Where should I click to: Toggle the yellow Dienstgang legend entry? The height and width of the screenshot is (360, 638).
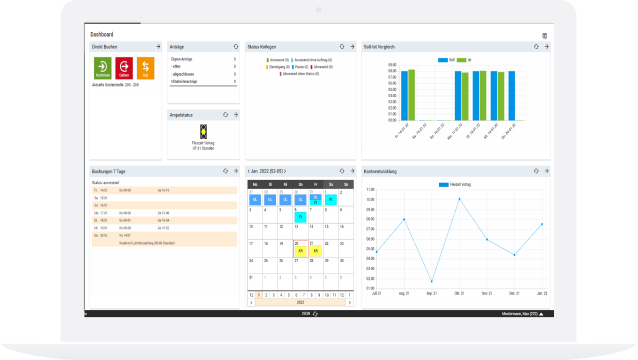278,67
